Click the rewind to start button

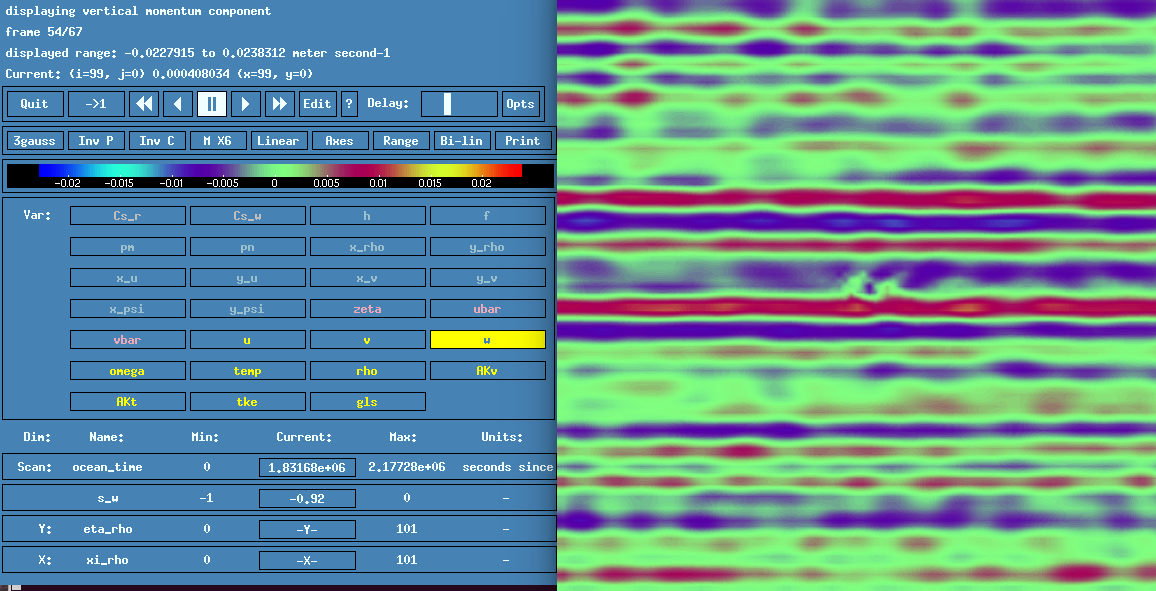point(144,104)
